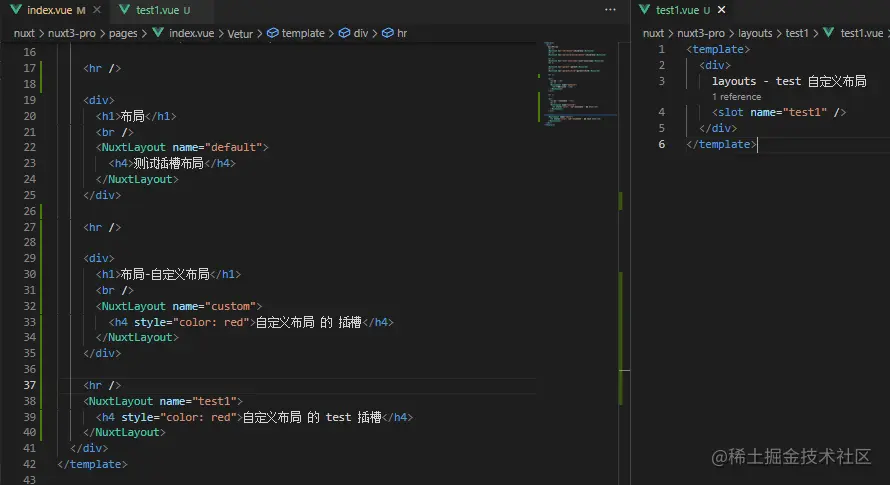Open the More Actions ellipsis menu
This screenshot has height=485, width=890.
pyautogui.click(x=610, y=10)
